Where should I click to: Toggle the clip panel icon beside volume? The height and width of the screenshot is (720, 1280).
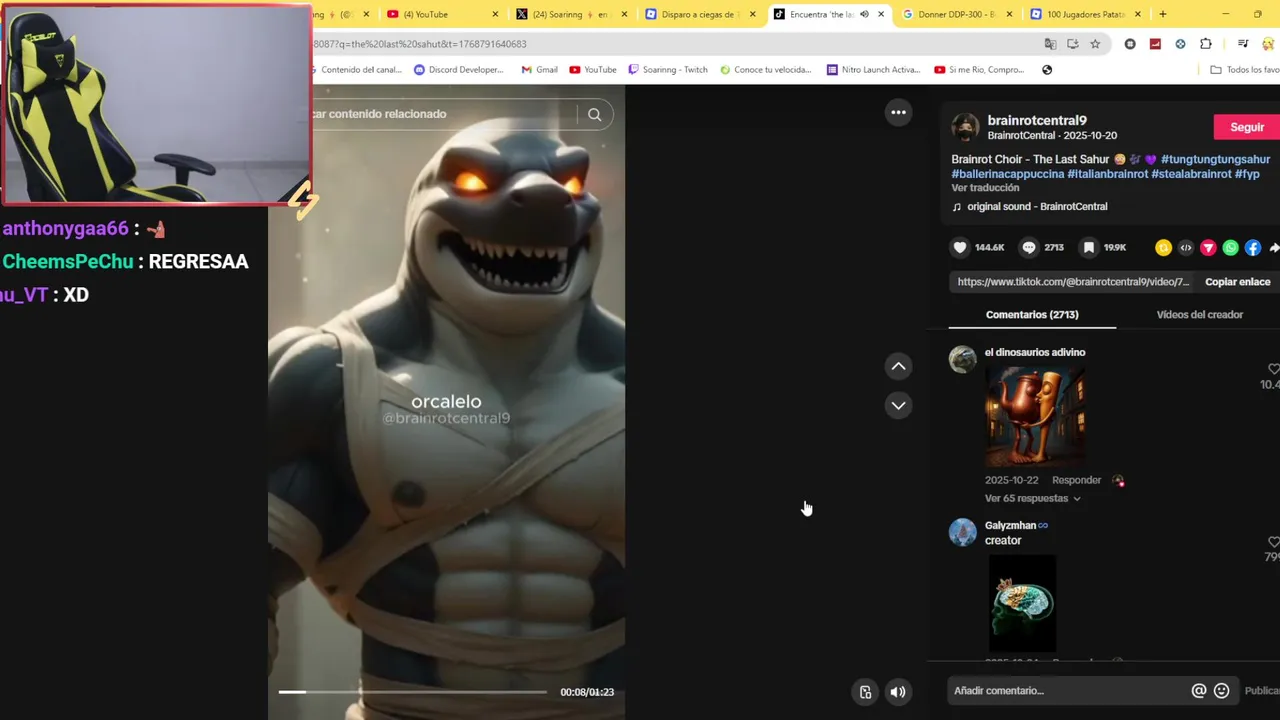[866, 692]
